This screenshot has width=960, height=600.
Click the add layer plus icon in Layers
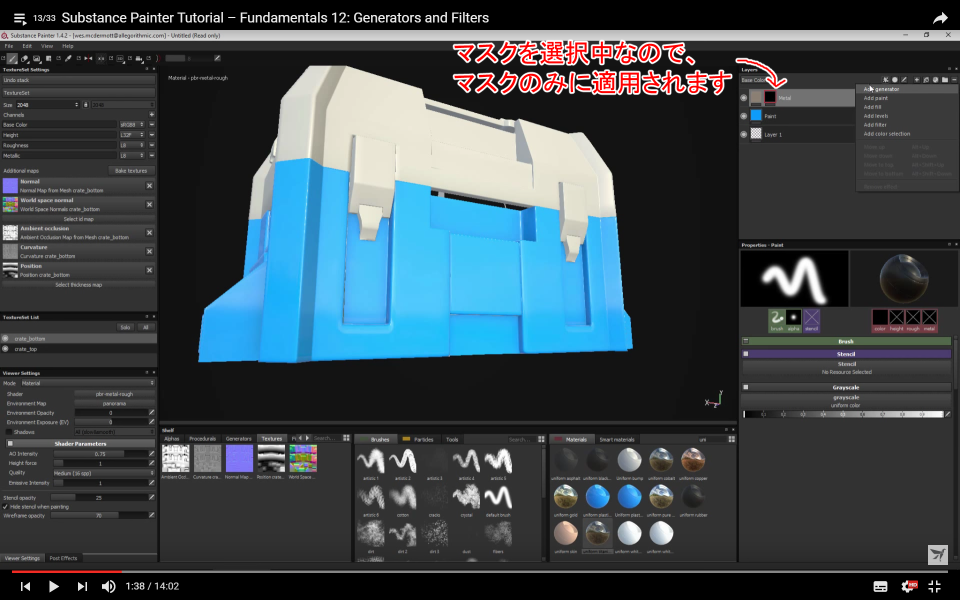coord(917,80)
